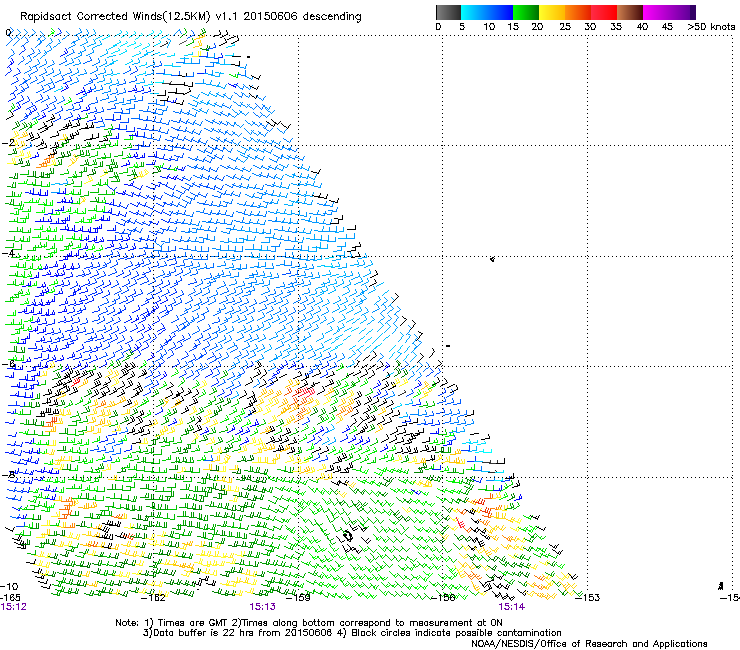
Task: Click the red 30-35 knots legend segment
Action: [x=604, y=12]
